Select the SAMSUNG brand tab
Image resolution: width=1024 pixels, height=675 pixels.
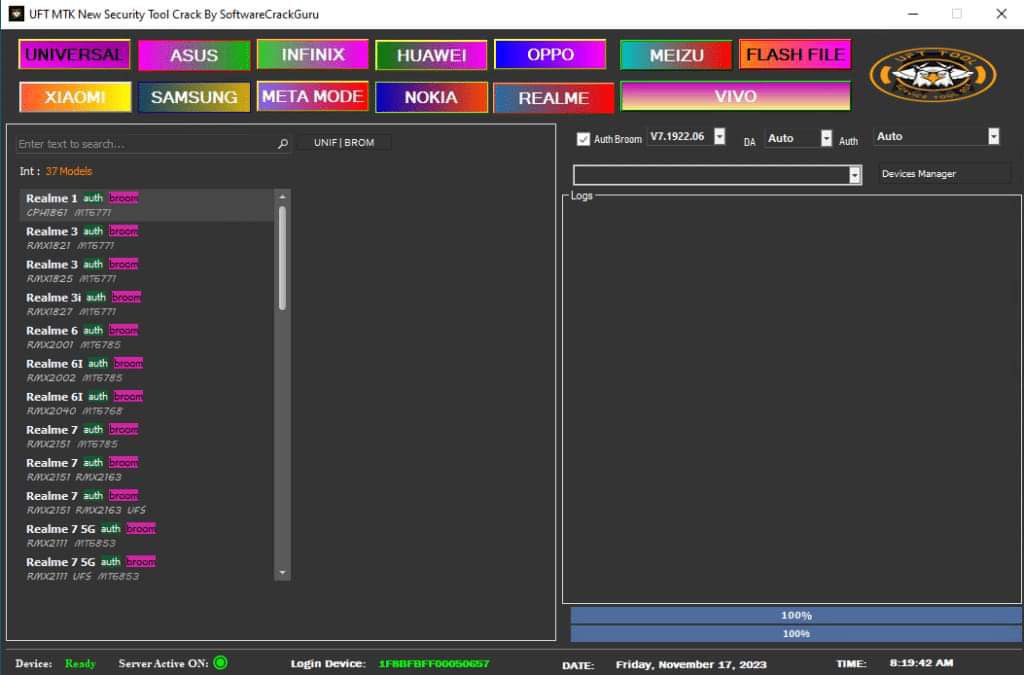coord(194,97)
